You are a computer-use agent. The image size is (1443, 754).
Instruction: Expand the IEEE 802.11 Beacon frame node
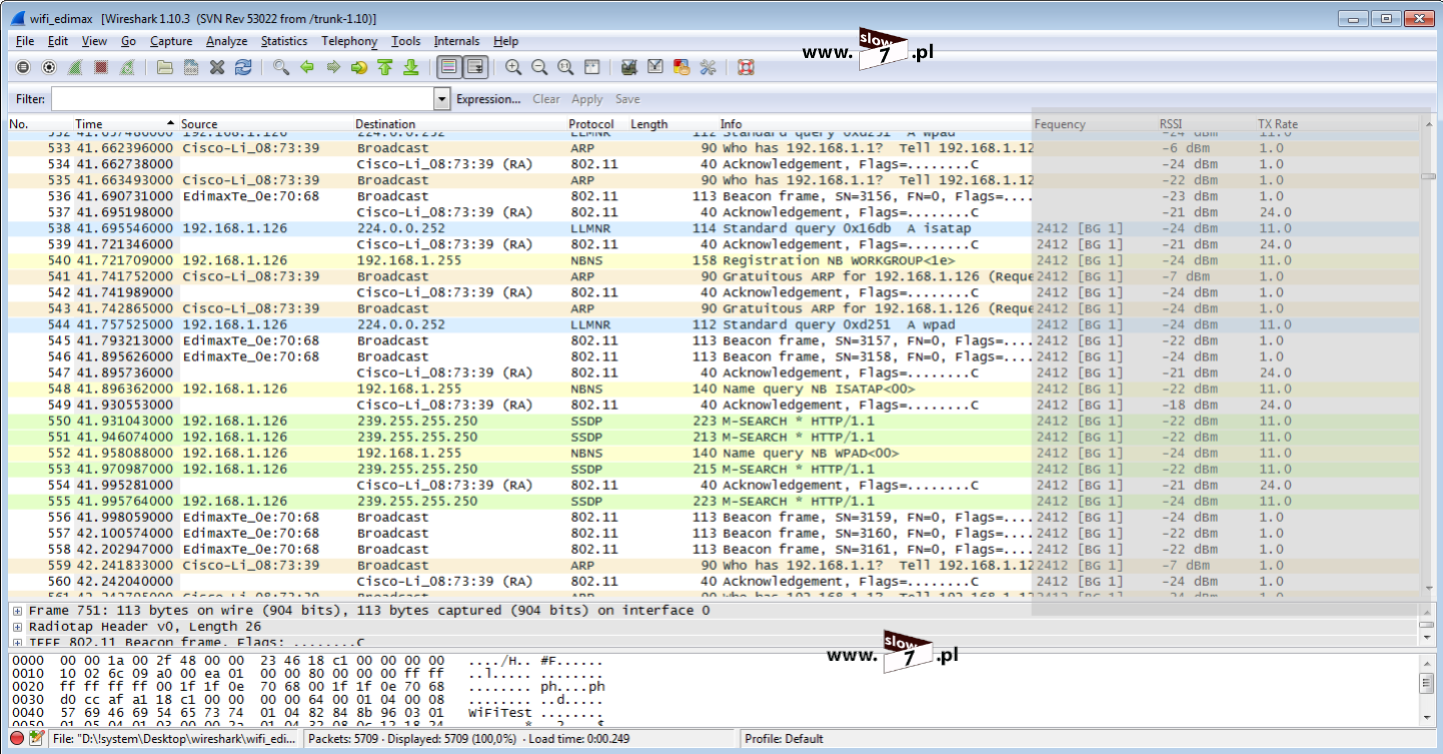tap(17, 642)
